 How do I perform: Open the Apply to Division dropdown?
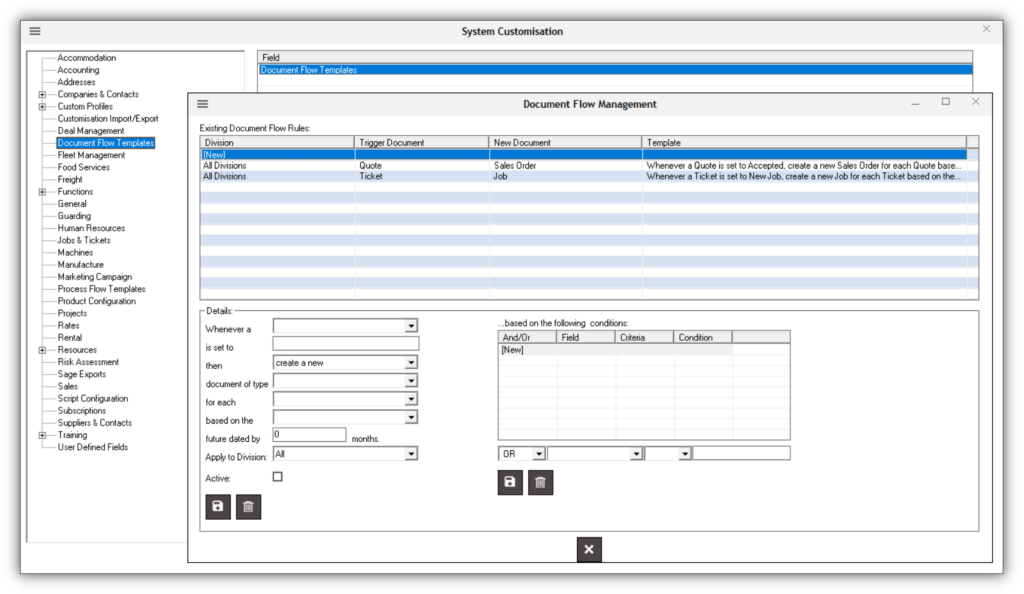point(411,454)
